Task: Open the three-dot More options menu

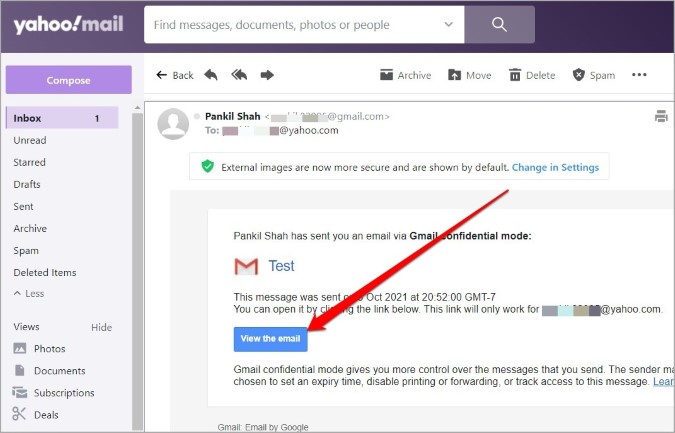Action: click(x=639, y=75)
